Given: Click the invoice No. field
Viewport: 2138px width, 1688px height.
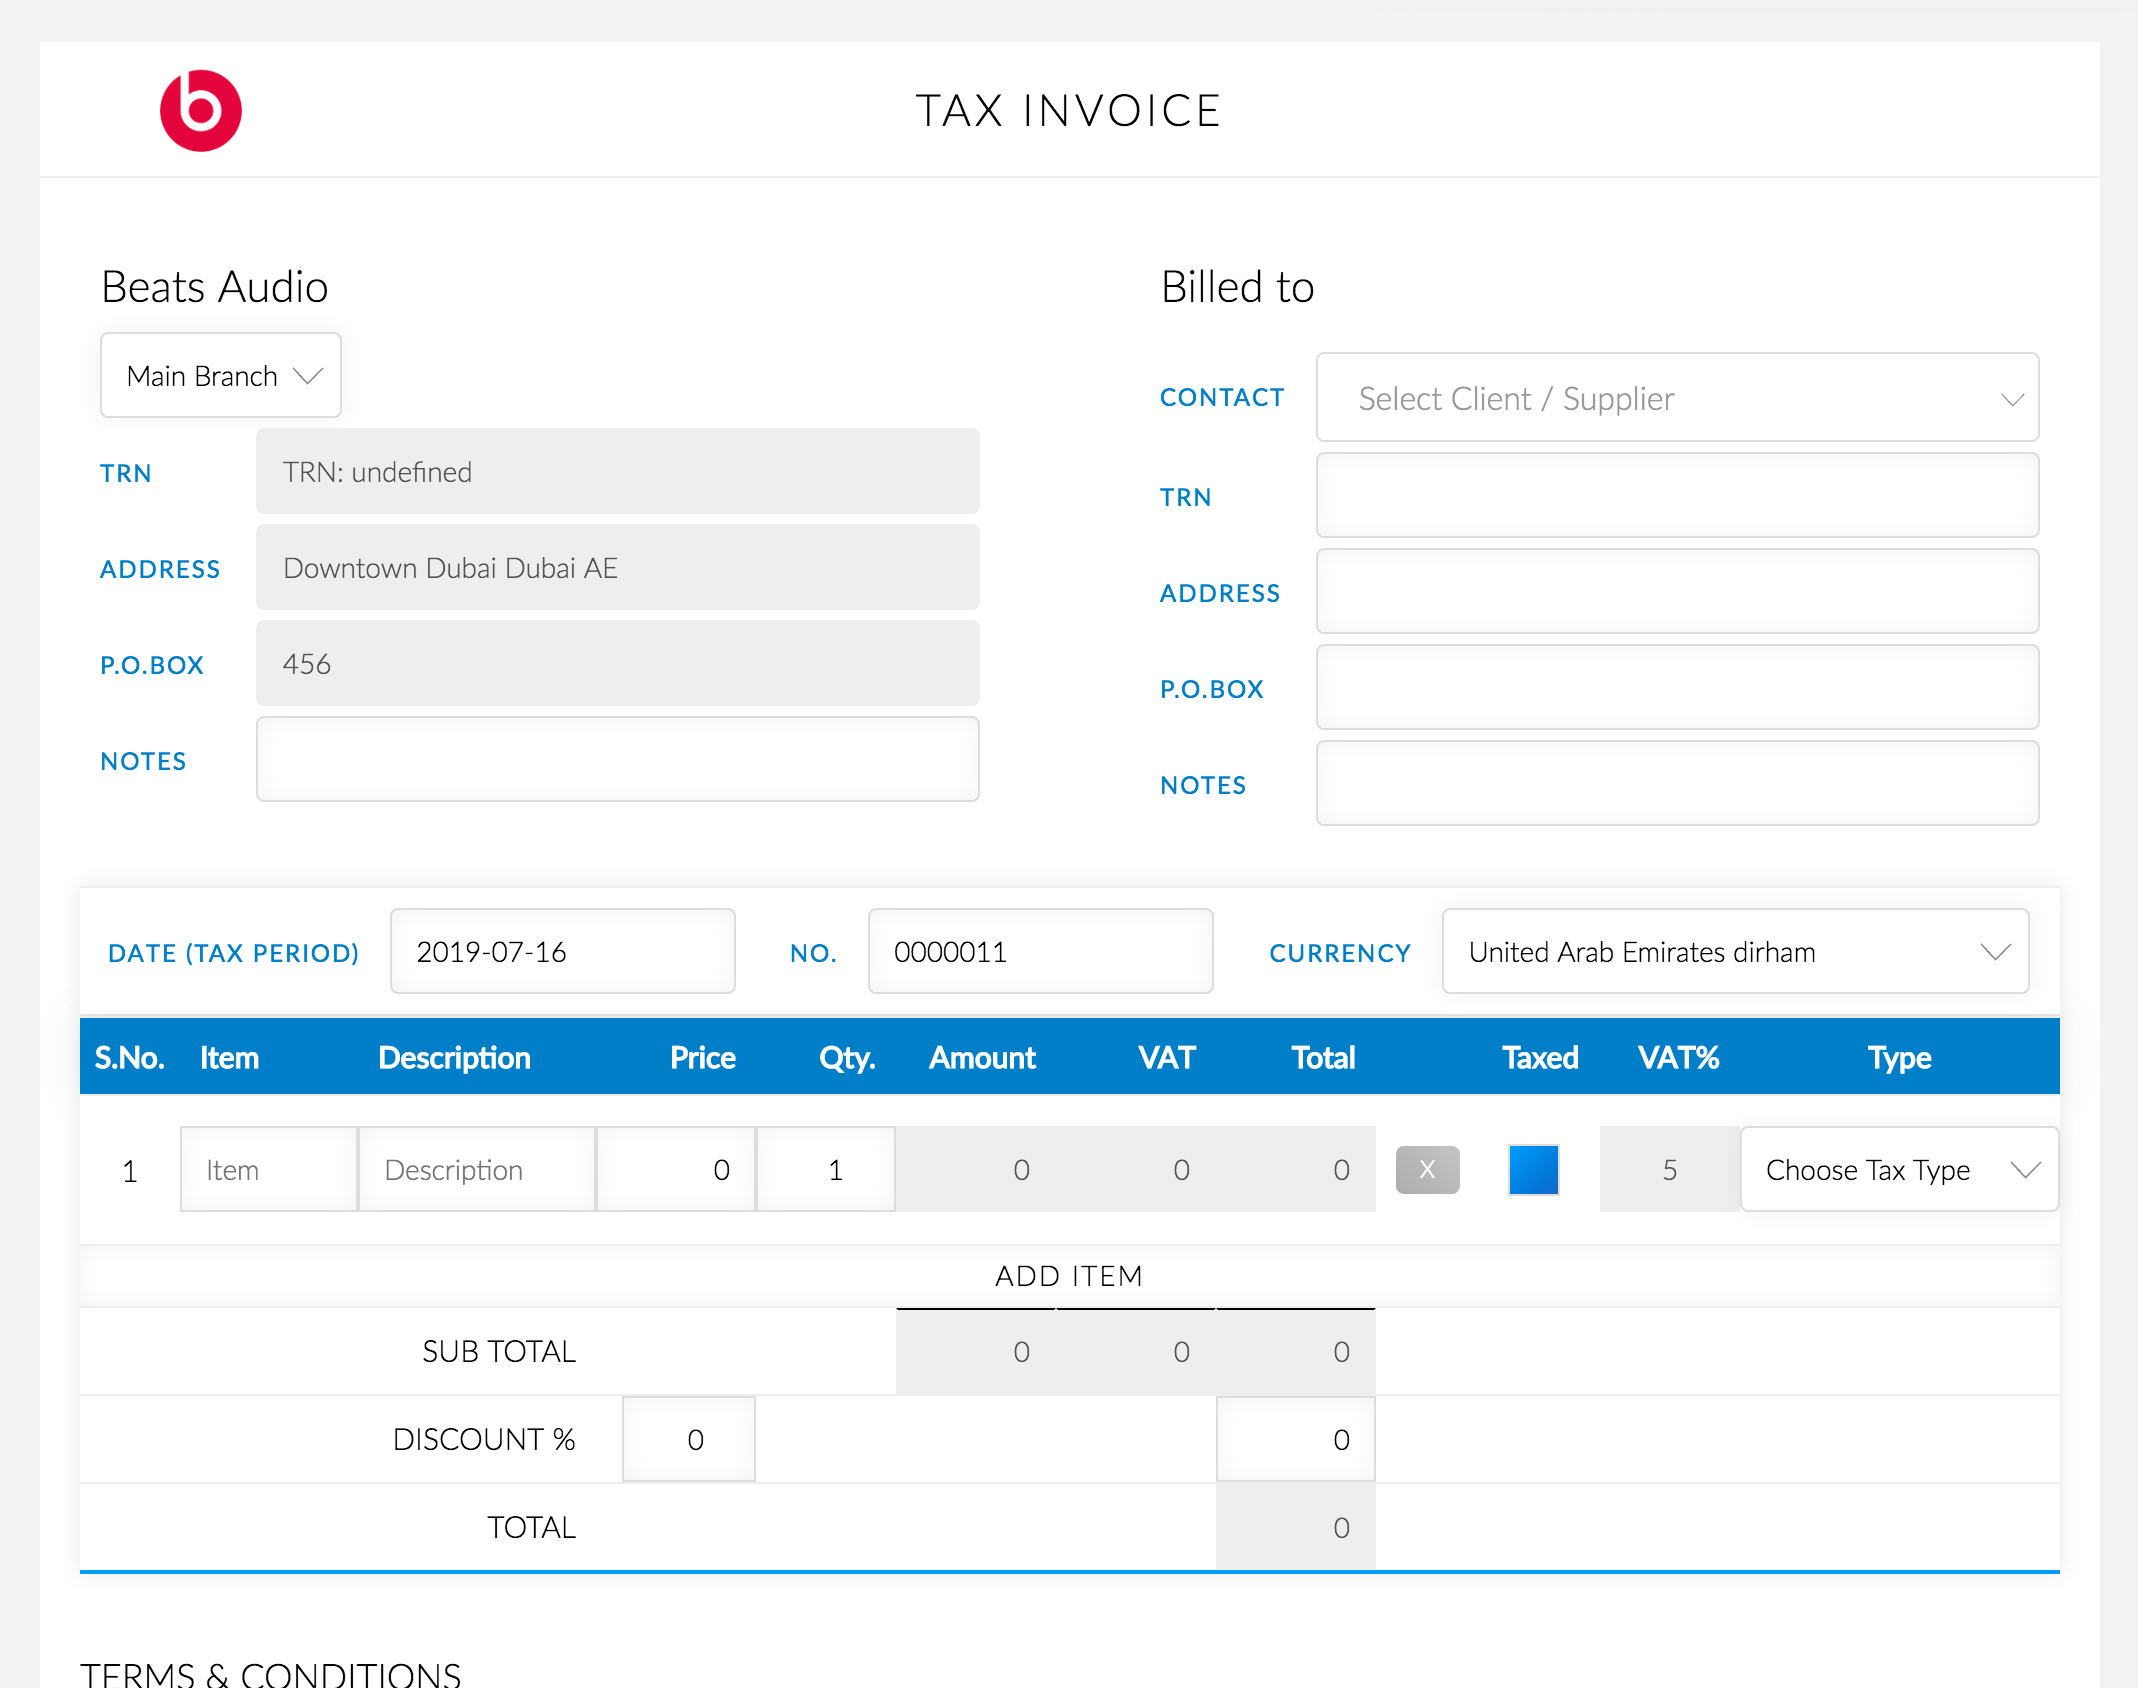Looking at the screenshot, I should click(1040, 951).
